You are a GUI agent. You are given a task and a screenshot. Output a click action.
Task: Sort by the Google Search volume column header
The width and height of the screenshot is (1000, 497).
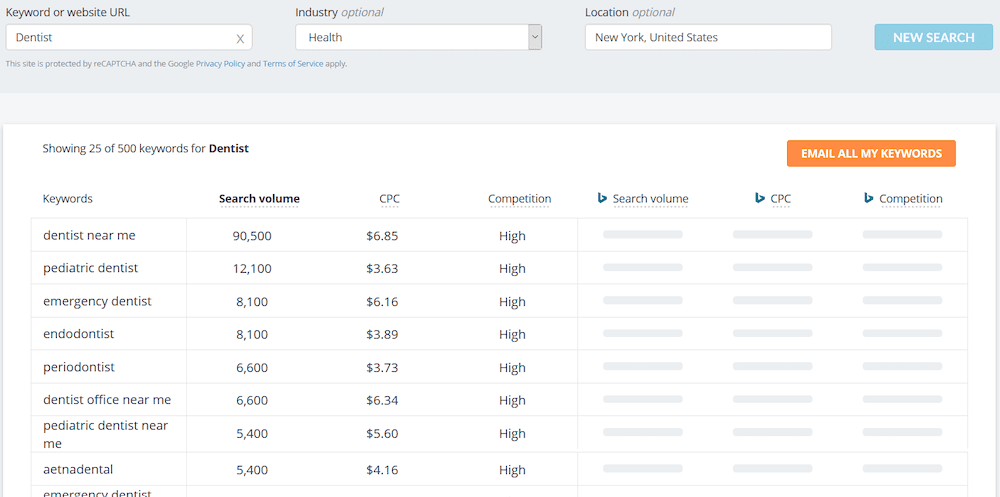coord(259,199)
